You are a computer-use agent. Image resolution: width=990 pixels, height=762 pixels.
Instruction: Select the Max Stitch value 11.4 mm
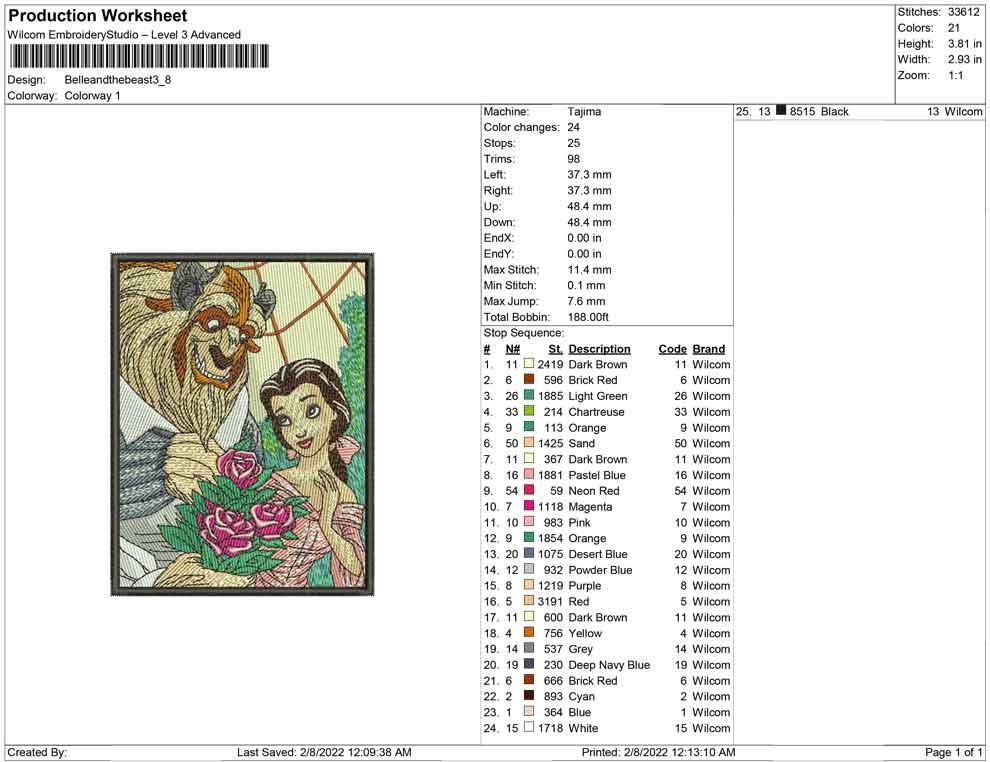[x=589, y=270]
